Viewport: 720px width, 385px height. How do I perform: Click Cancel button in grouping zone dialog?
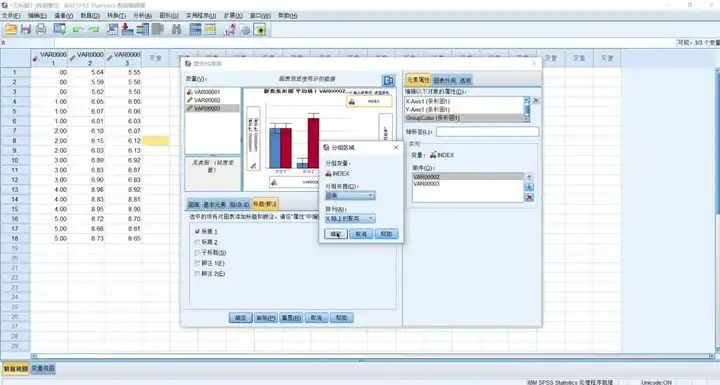pyautogui.click(x=361, y=234)
